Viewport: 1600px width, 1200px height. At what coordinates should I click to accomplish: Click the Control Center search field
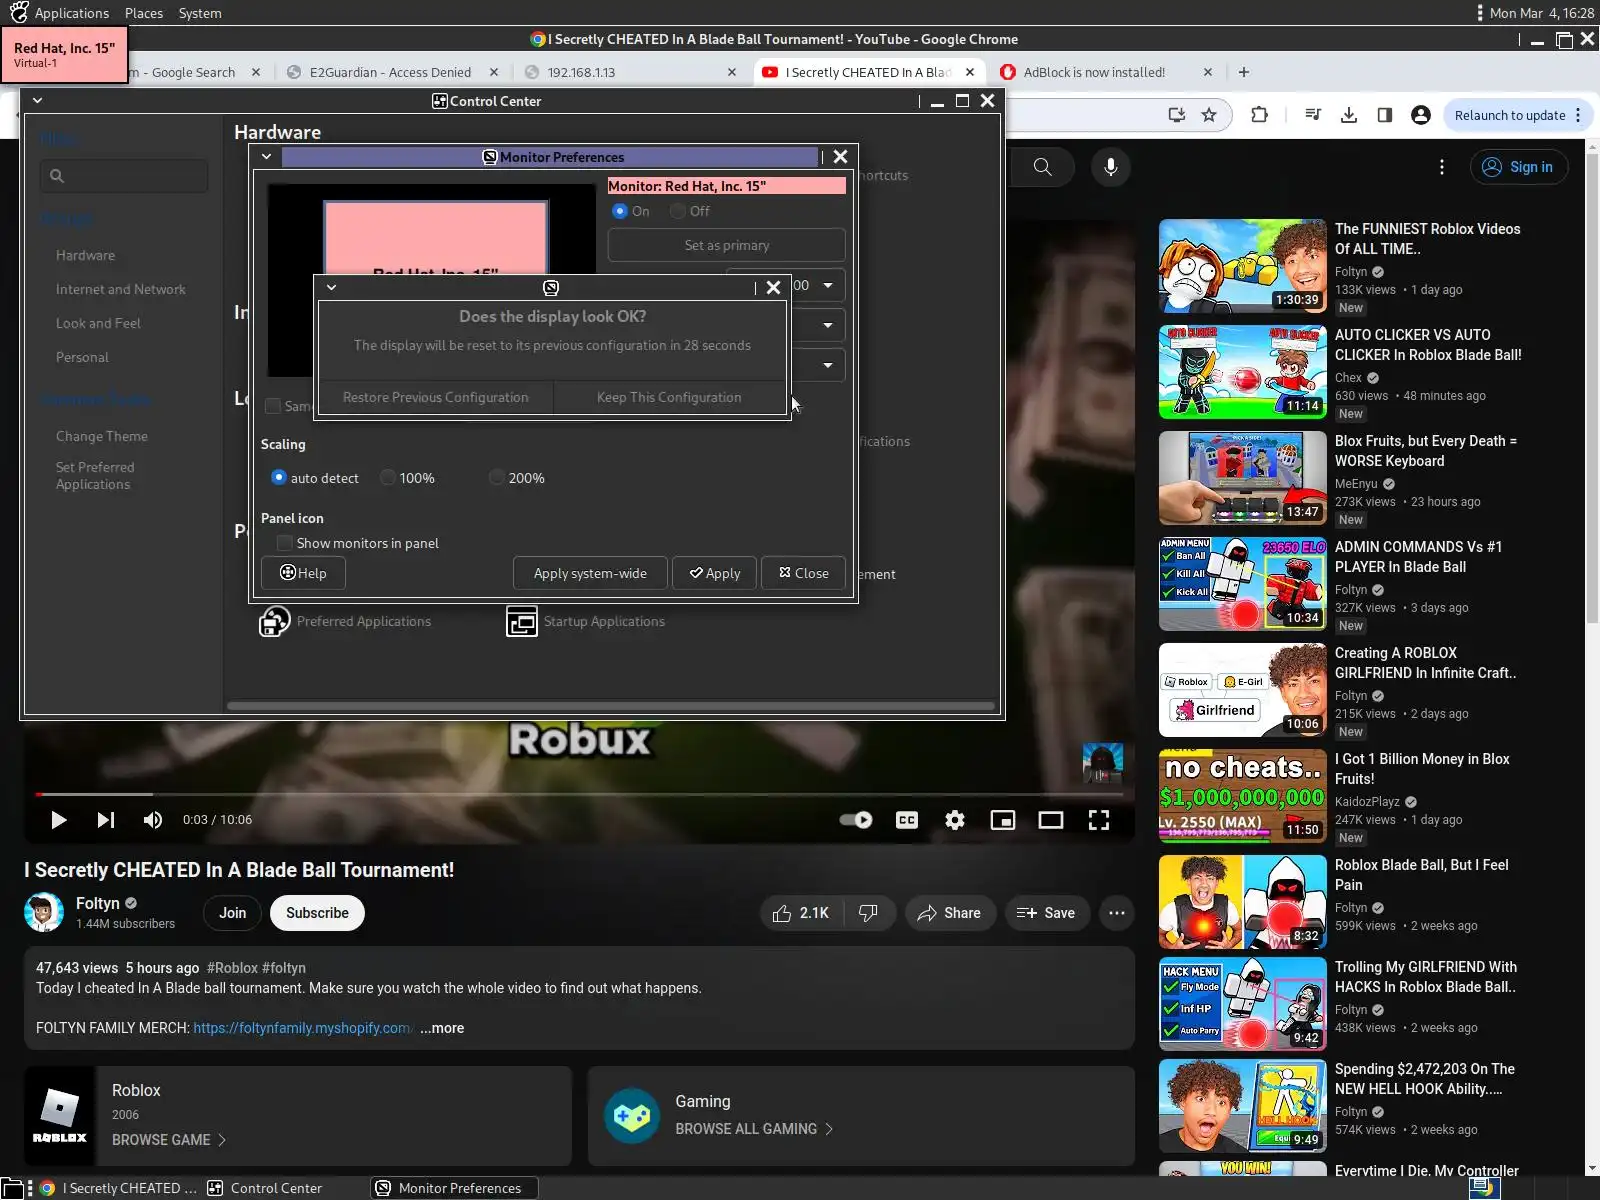point(124,176)
